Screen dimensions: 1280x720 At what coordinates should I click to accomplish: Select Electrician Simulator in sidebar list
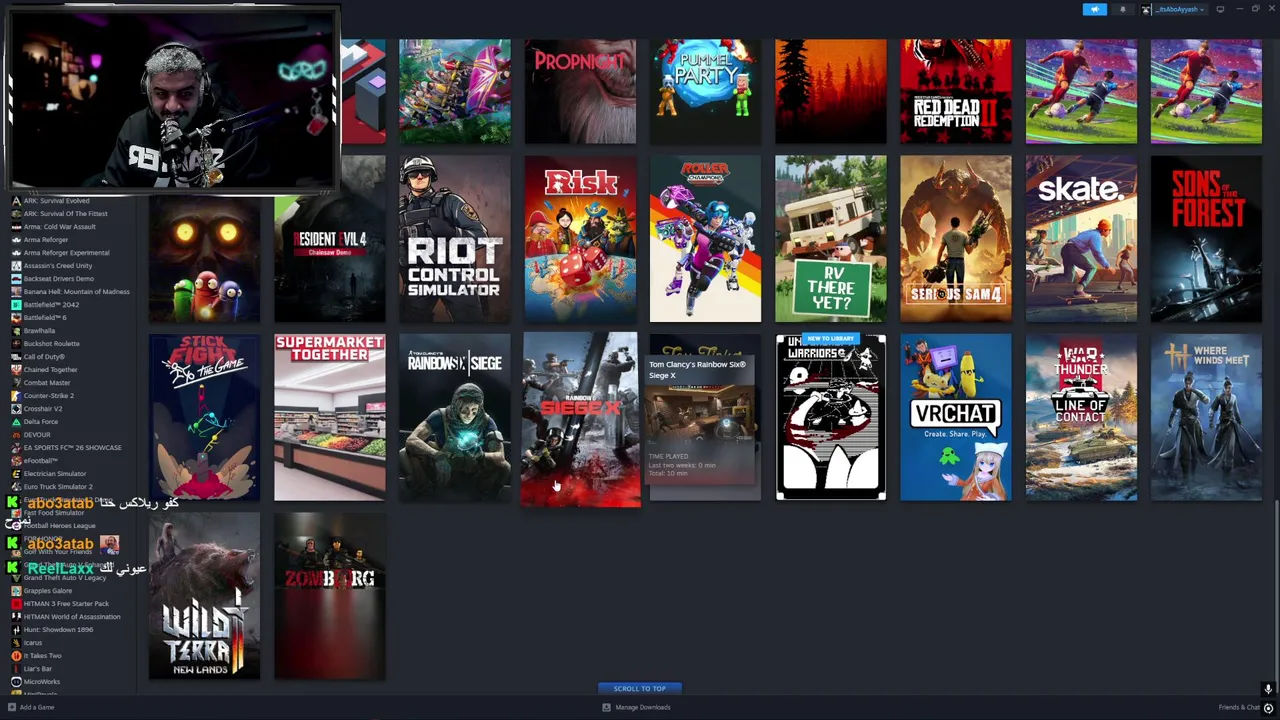(x=55, y=474)
